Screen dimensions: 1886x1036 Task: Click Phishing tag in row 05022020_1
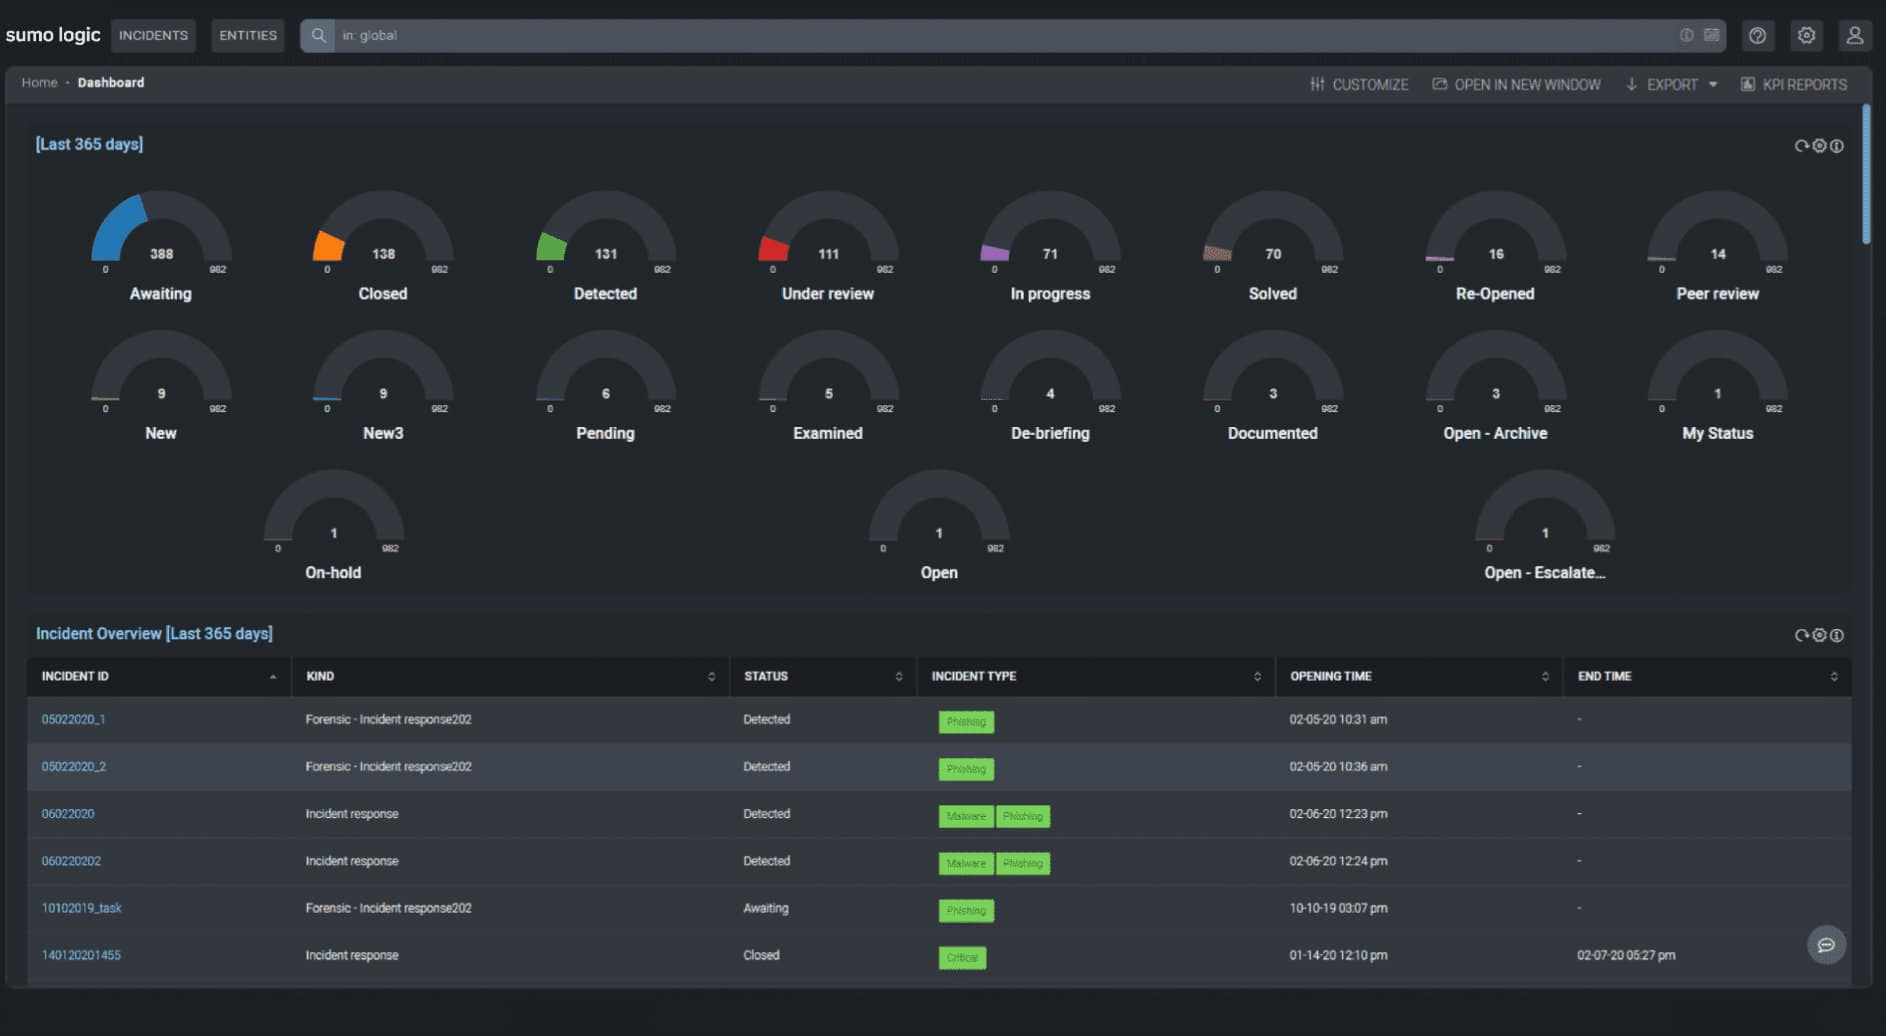[966, 722]
